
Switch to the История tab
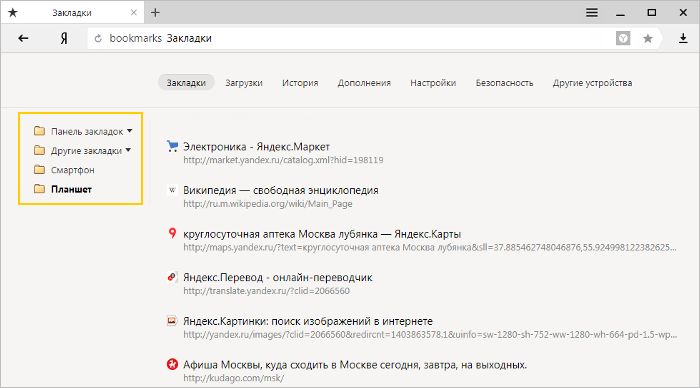[x=300, y=83]
